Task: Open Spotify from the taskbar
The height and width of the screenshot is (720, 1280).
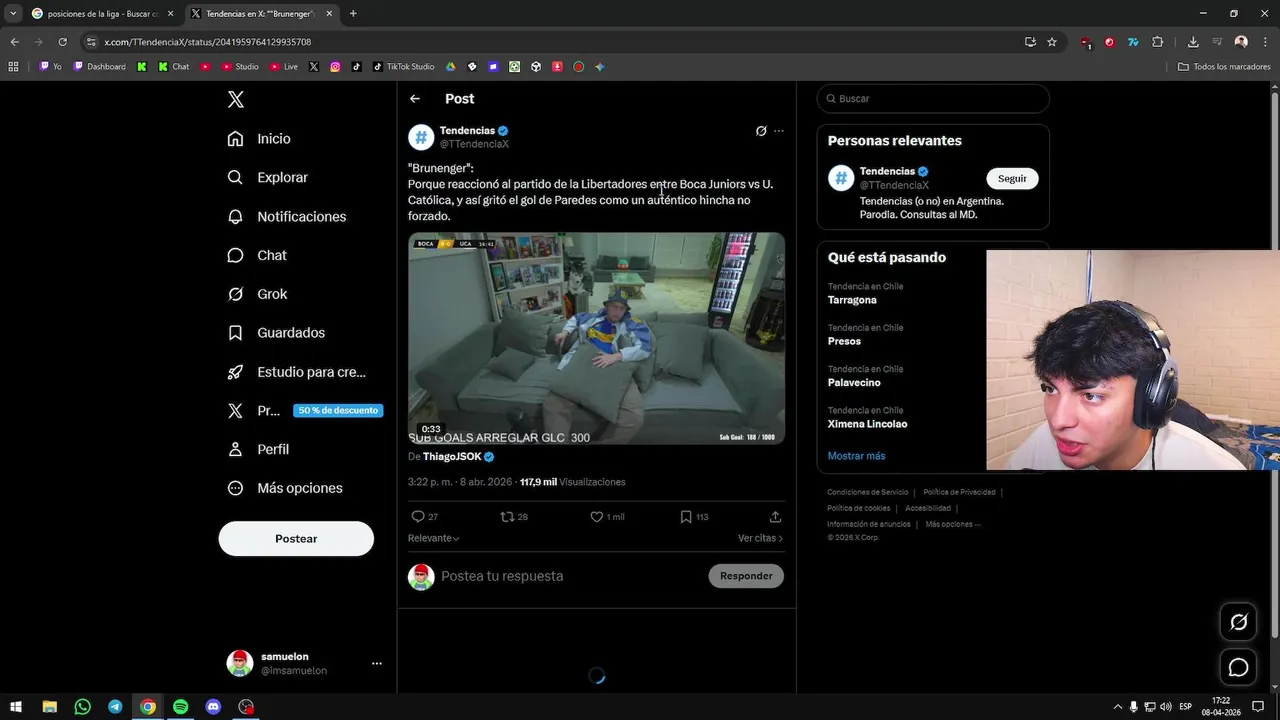Action: (180, 707)
